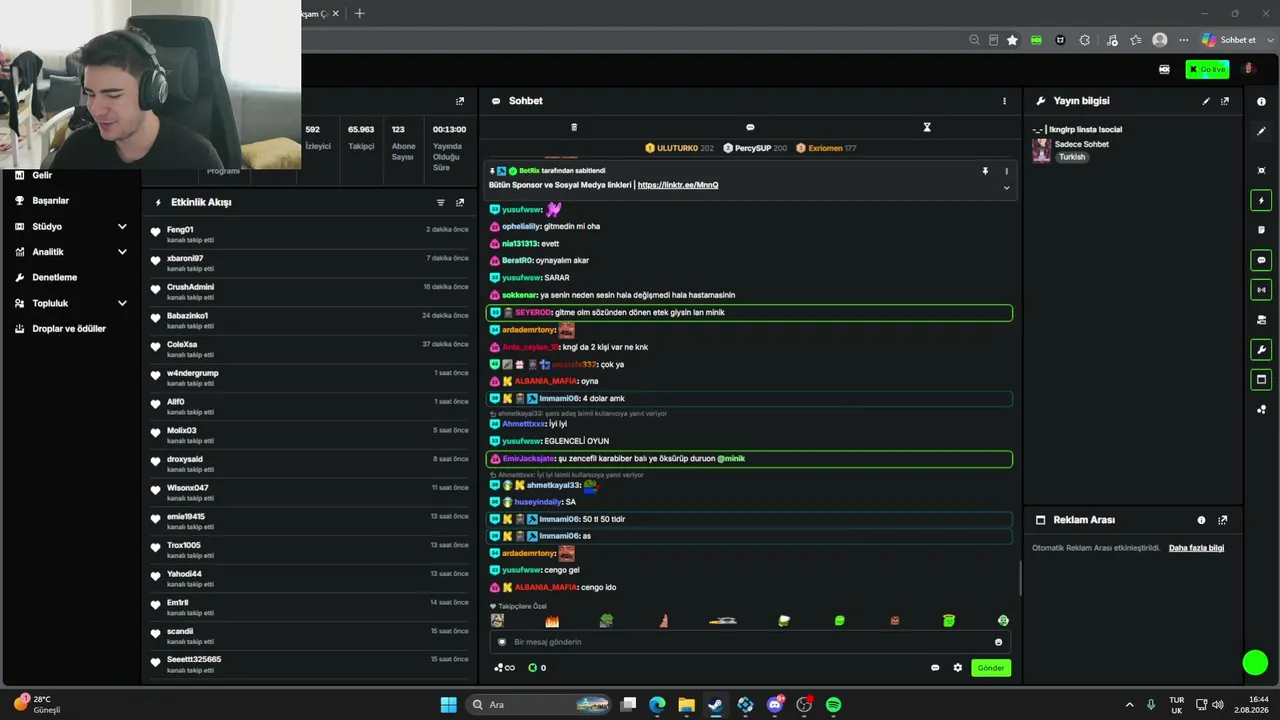Toggle the lightning bolt icon in right sidebar
The height and width of the screenshot is (720, 1280).
point(1261,200)
